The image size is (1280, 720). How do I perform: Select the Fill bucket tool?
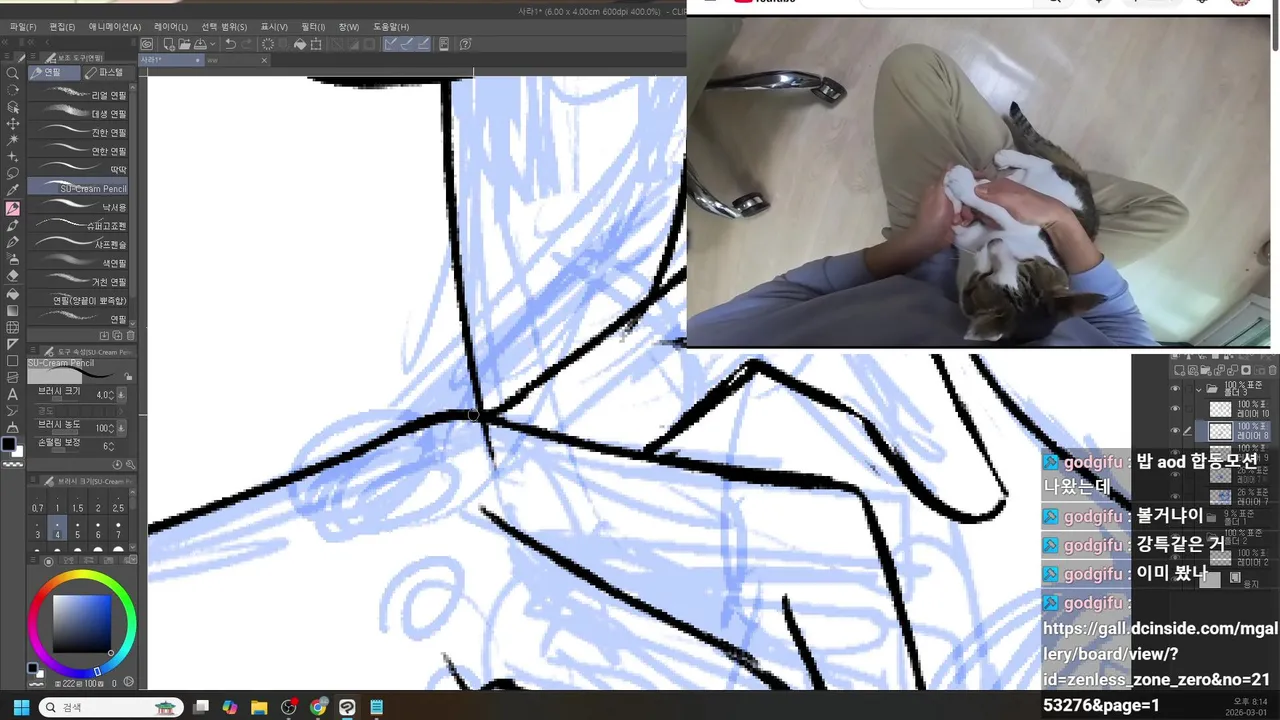click(x=13, y=294)
